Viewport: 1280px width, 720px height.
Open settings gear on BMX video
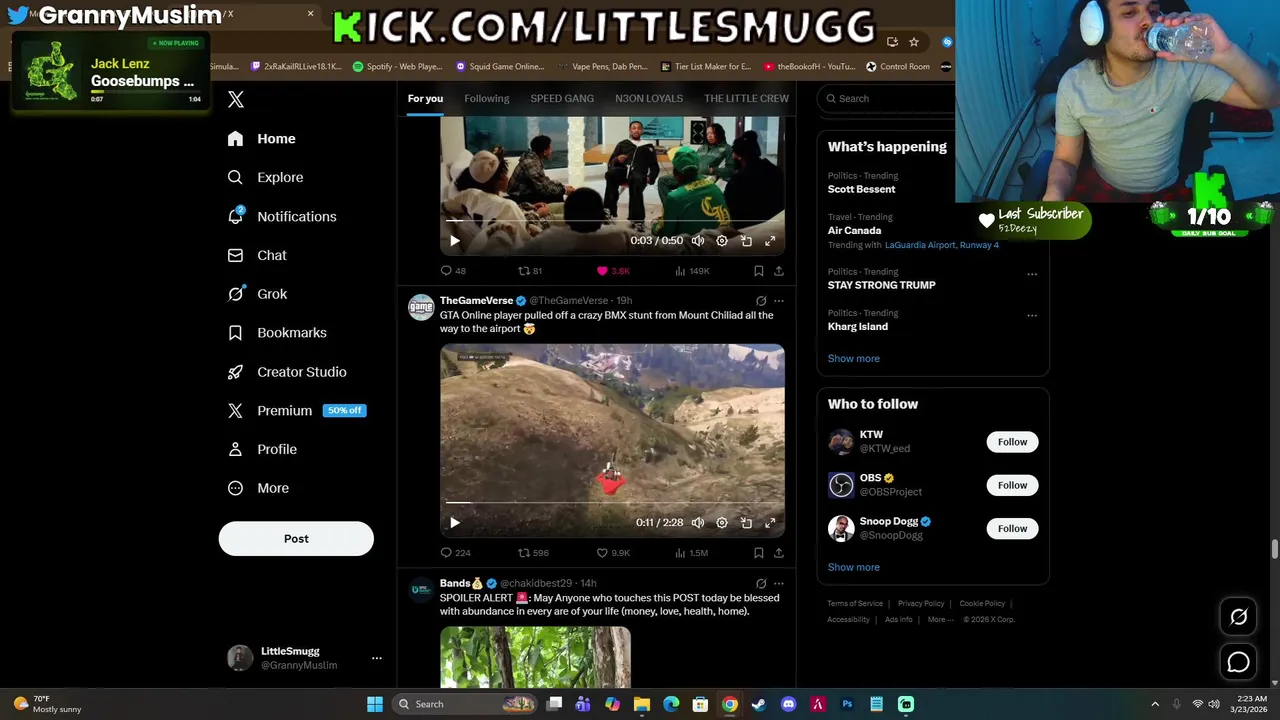[x=722, y=523]
